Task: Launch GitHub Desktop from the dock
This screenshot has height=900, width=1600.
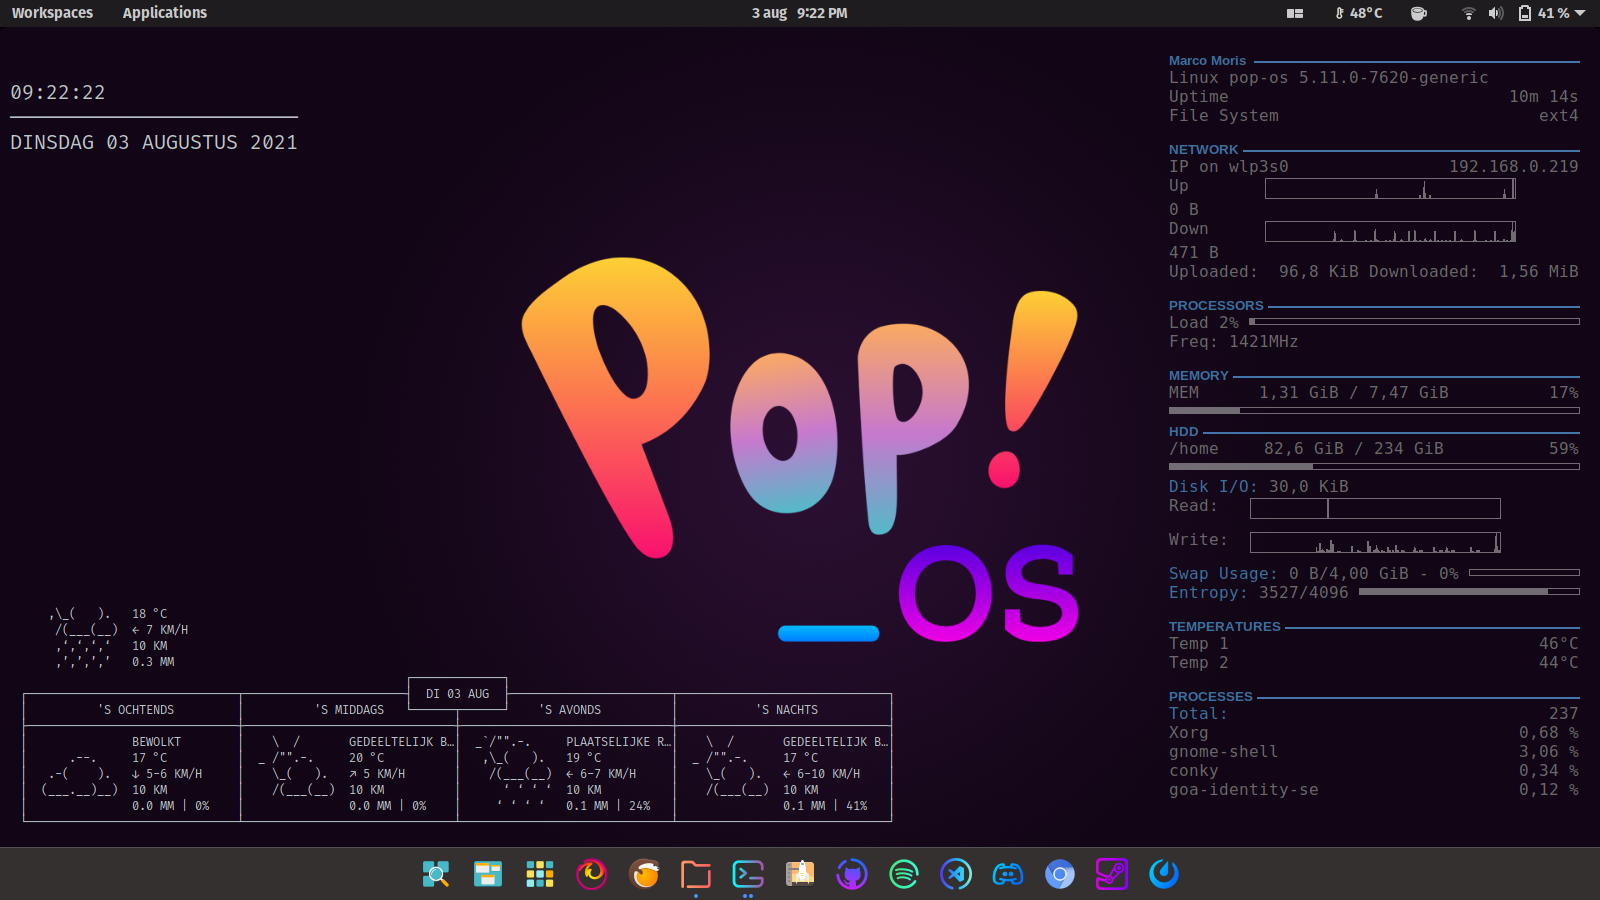Action: (852, 874)
